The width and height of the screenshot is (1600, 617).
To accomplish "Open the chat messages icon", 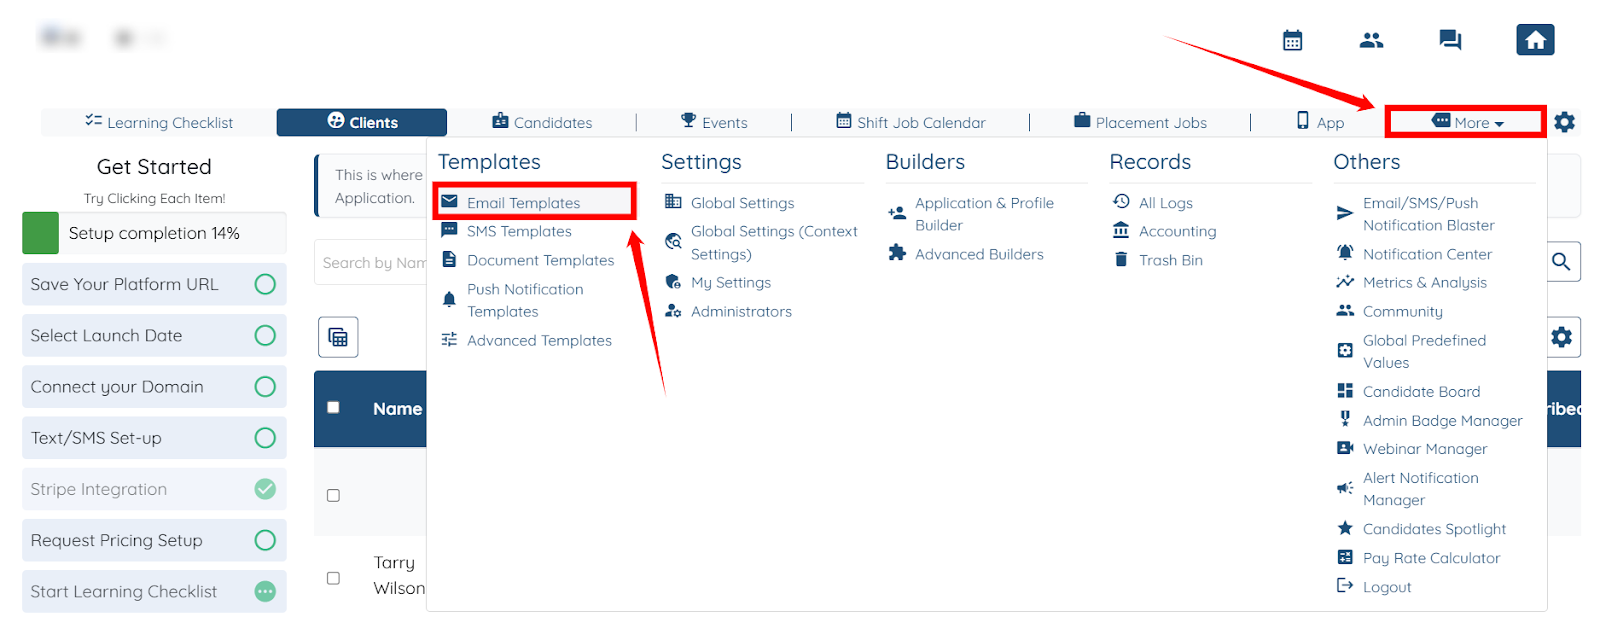I will (x=1450, y=40).
